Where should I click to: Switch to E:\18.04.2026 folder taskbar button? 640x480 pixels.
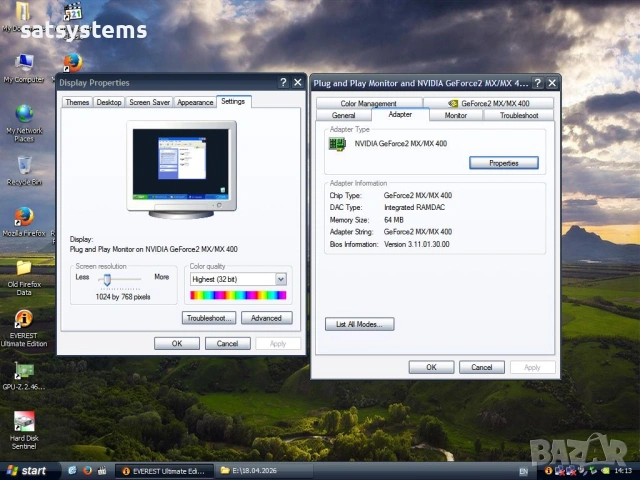pyautogui.click(x=264, y=471)
